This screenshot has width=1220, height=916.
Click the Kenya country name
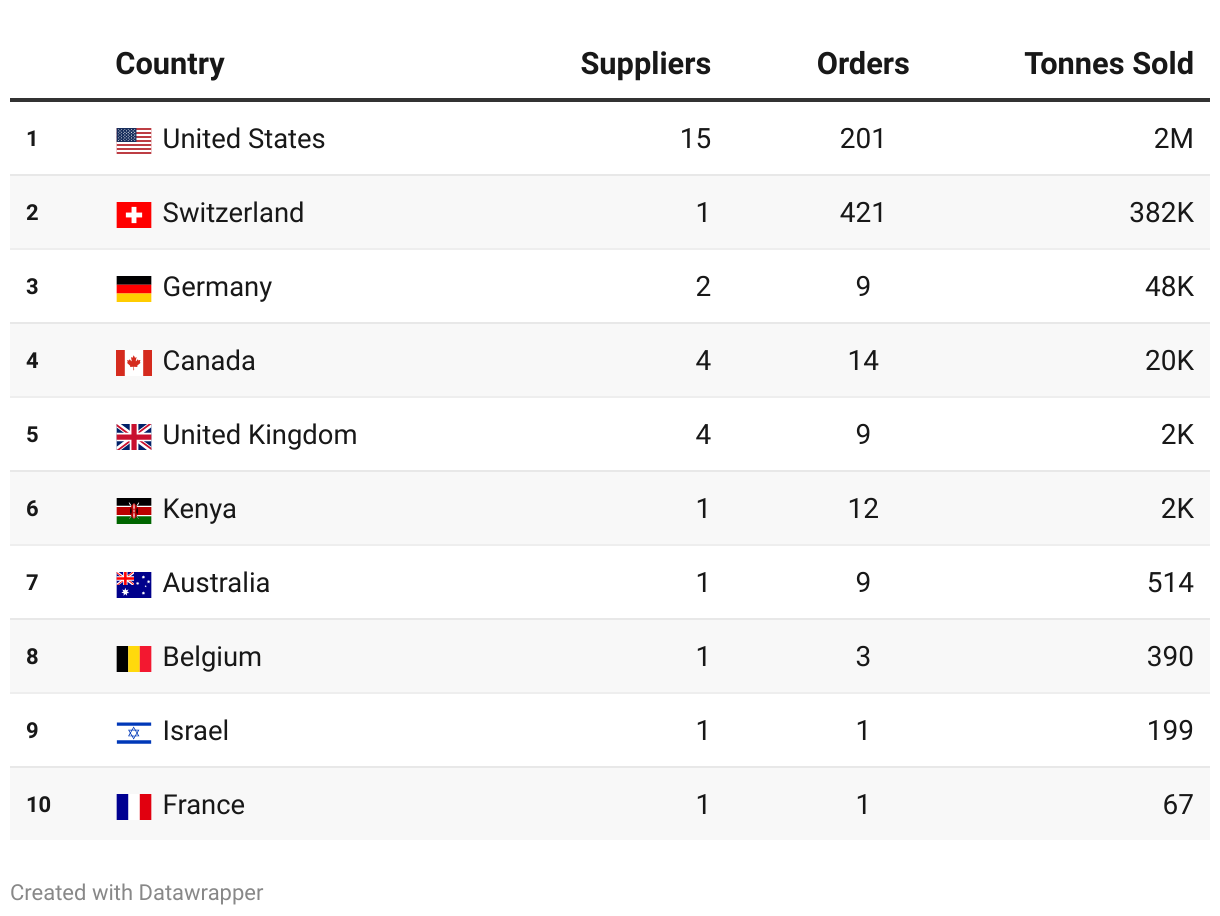pos(199,509)
